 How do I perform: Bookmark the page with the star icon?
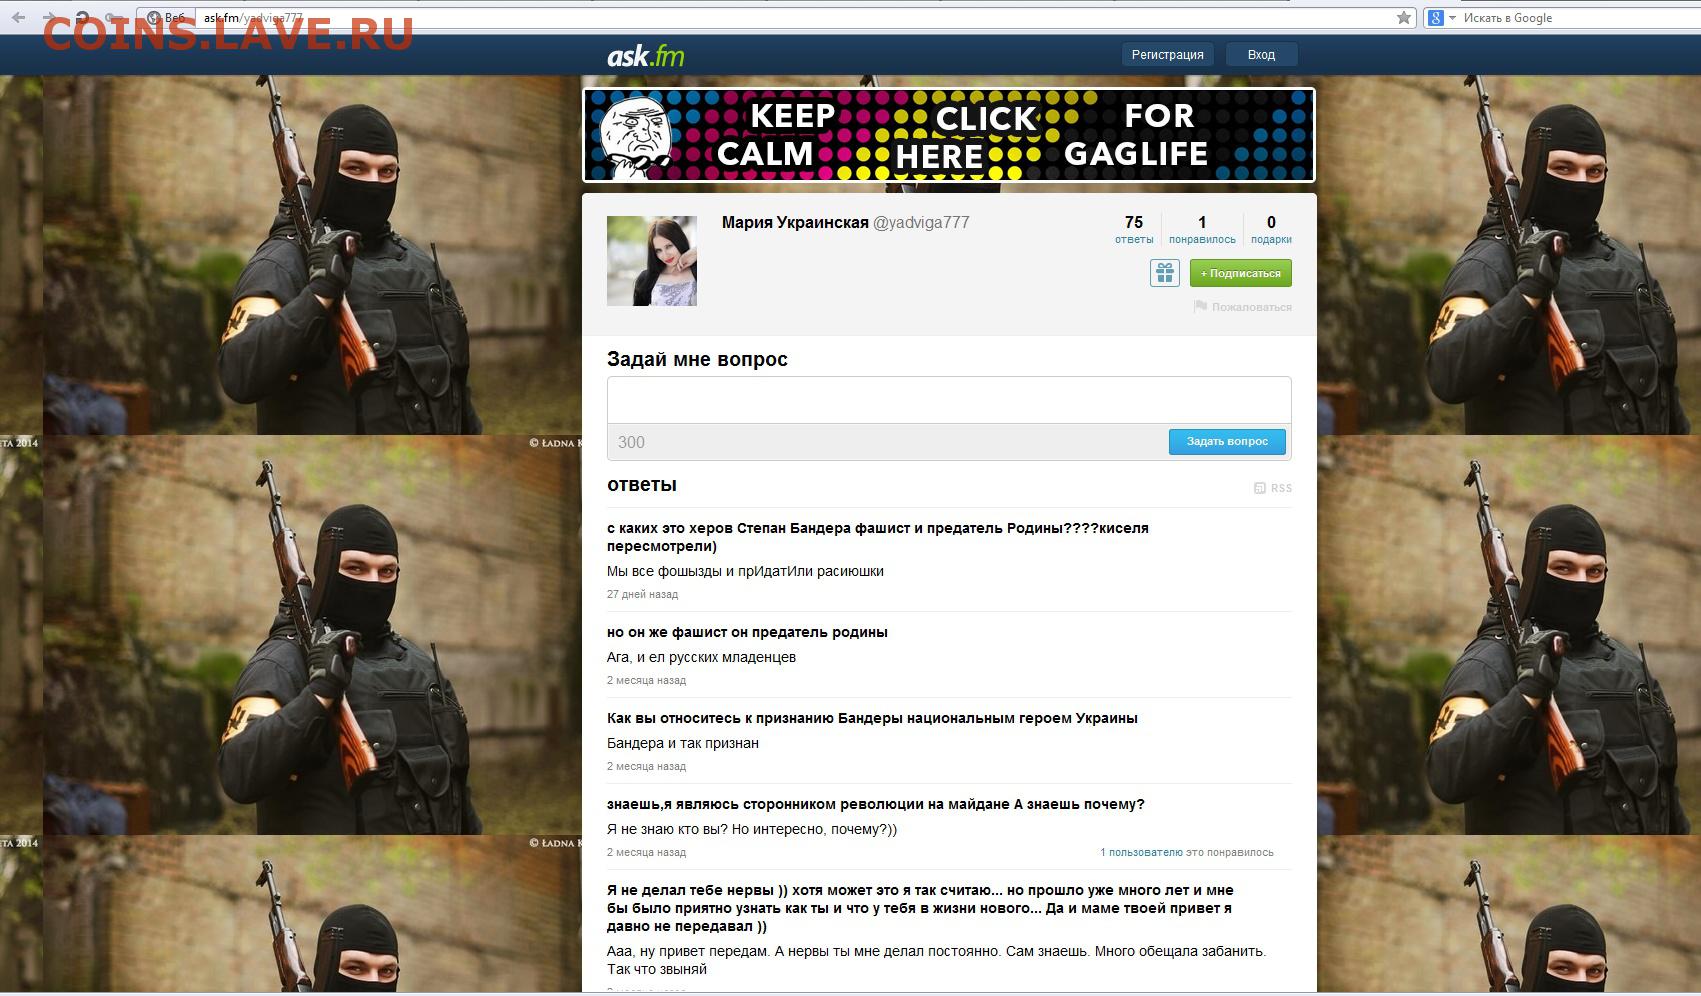click(1404, 17)
